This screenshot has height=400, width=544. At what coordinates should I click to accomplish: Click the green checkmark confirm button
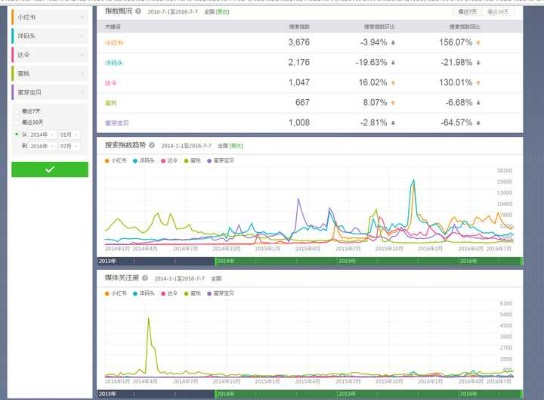click(x=50, y=169)
